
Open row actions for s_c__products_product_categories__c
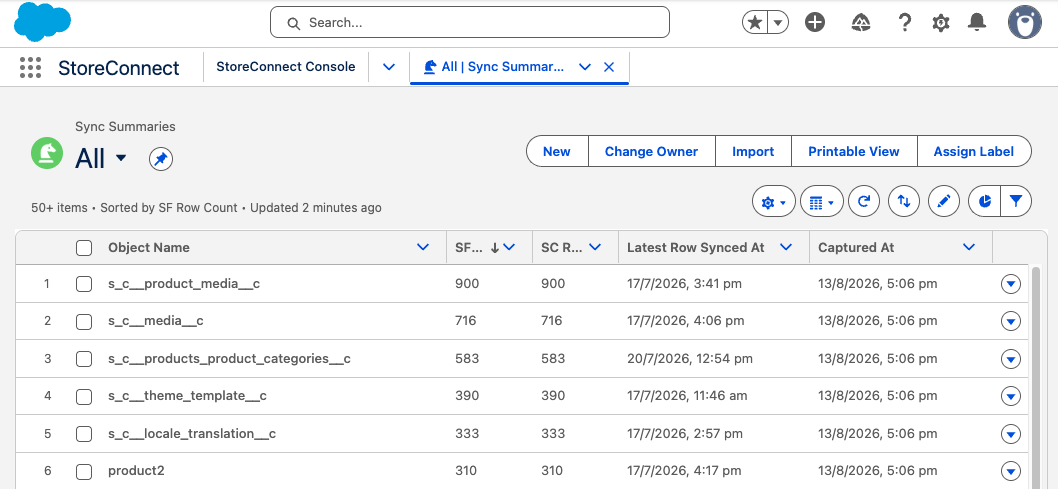[x=1010, y=359]
